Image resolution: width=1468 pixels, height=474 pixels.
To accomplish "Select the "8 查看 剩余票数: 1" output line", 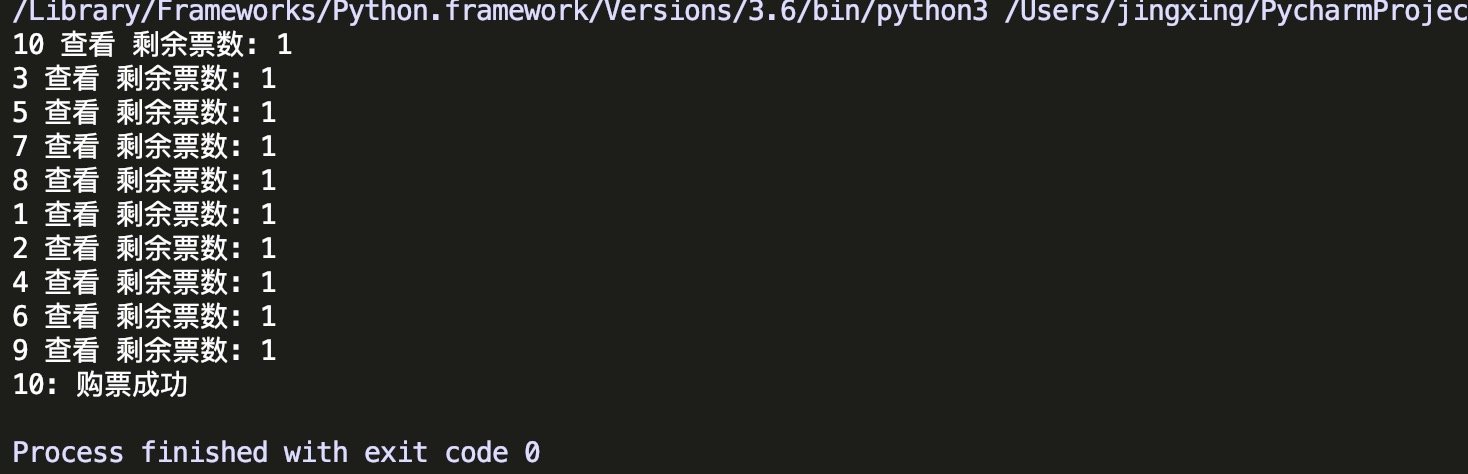I will [x=143, y=181].
